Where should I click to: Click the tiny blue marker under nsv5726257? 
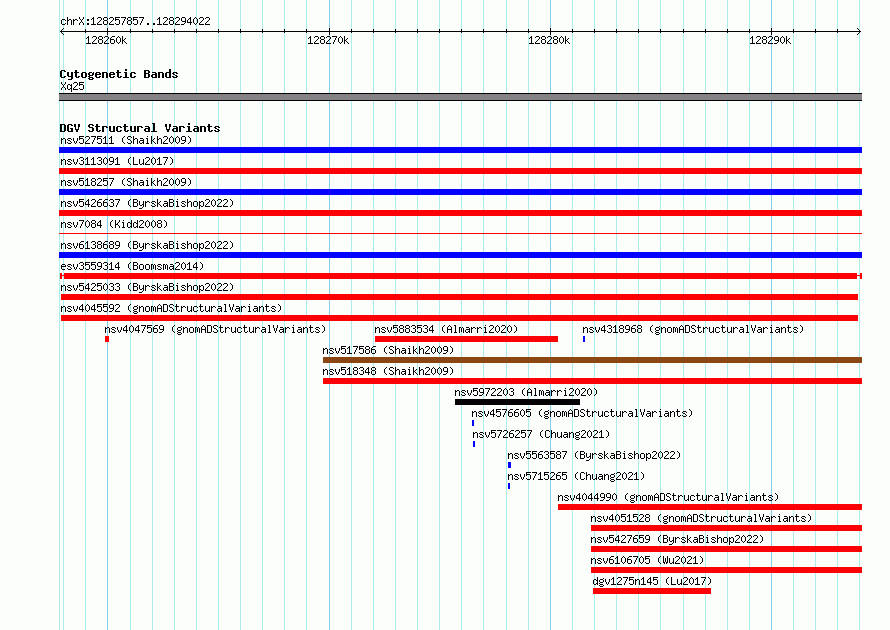(474, 444)
